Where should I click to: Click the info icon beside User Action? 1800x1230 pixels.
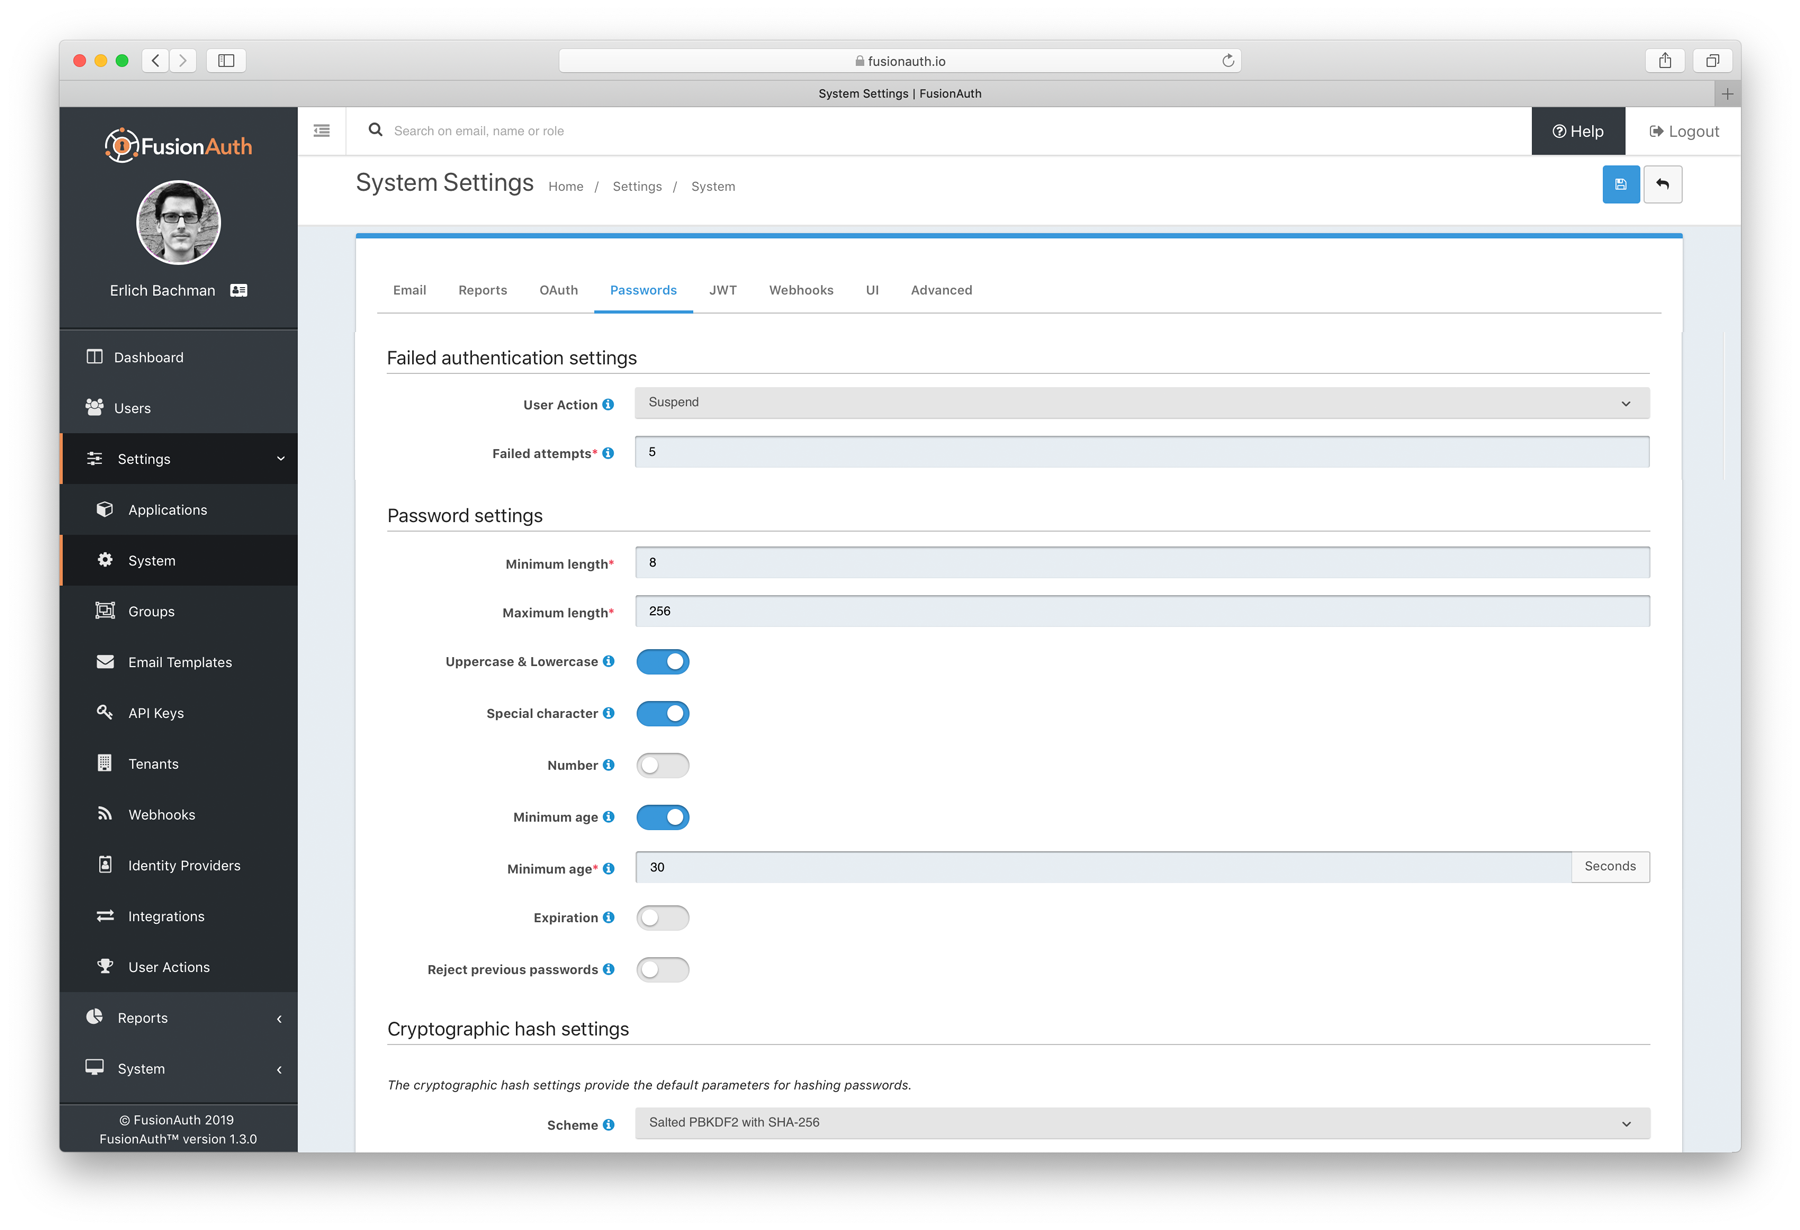tap(608, 405)
